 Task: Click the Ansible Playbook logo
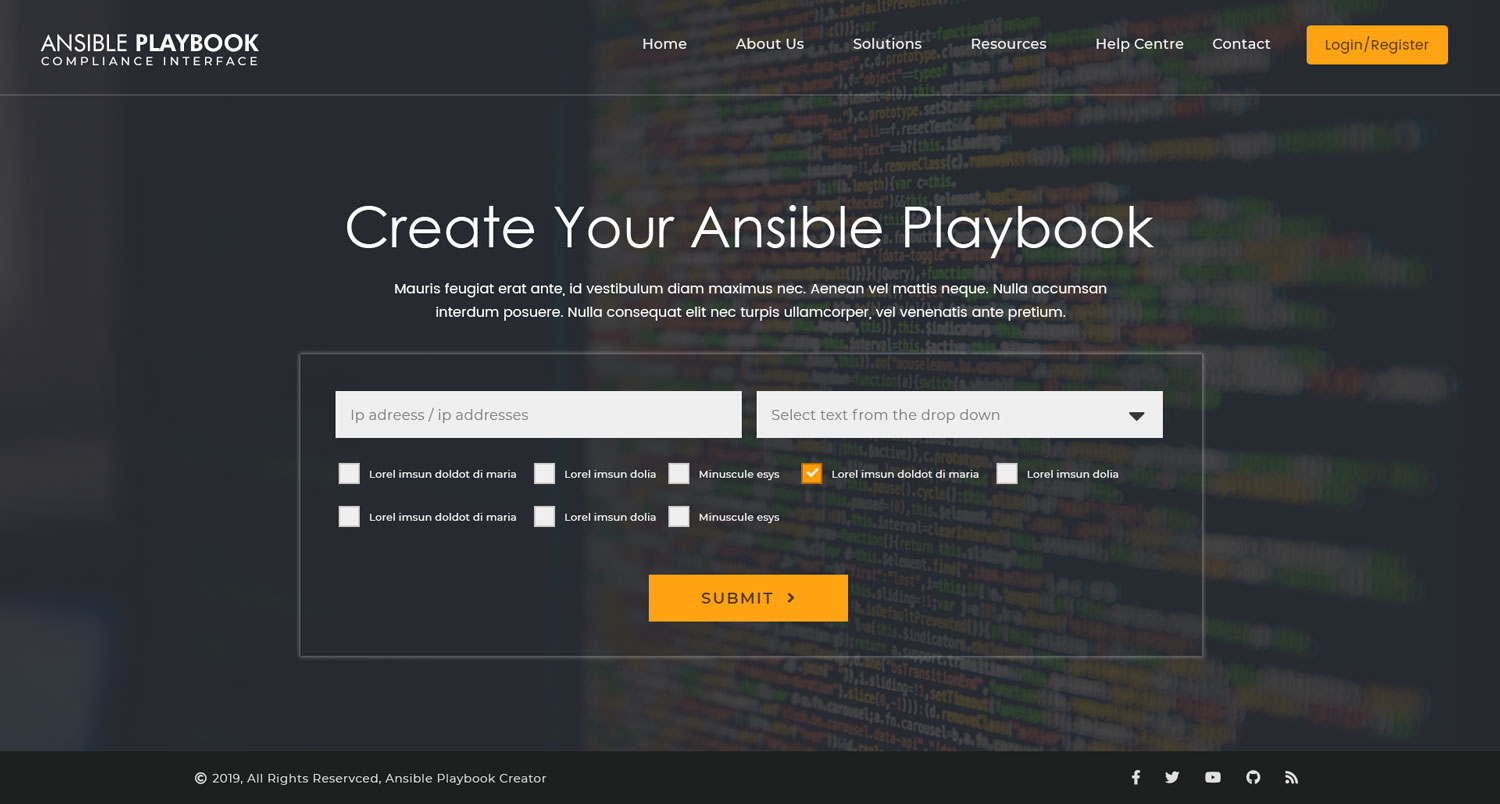point(150,49)
